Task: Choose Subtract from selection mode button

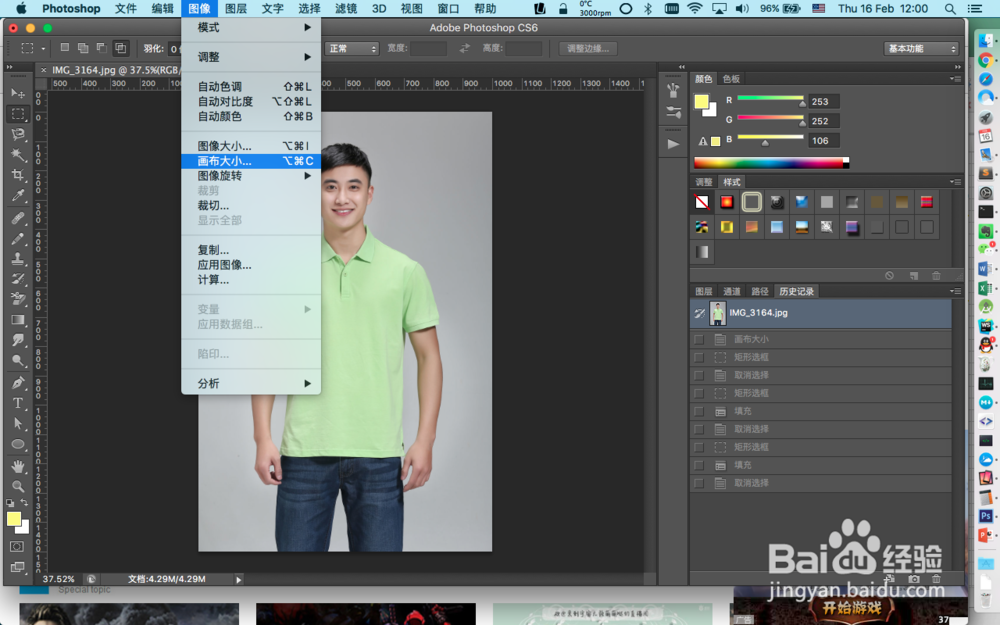Action: pyautogui.click(x=101, y=48)
